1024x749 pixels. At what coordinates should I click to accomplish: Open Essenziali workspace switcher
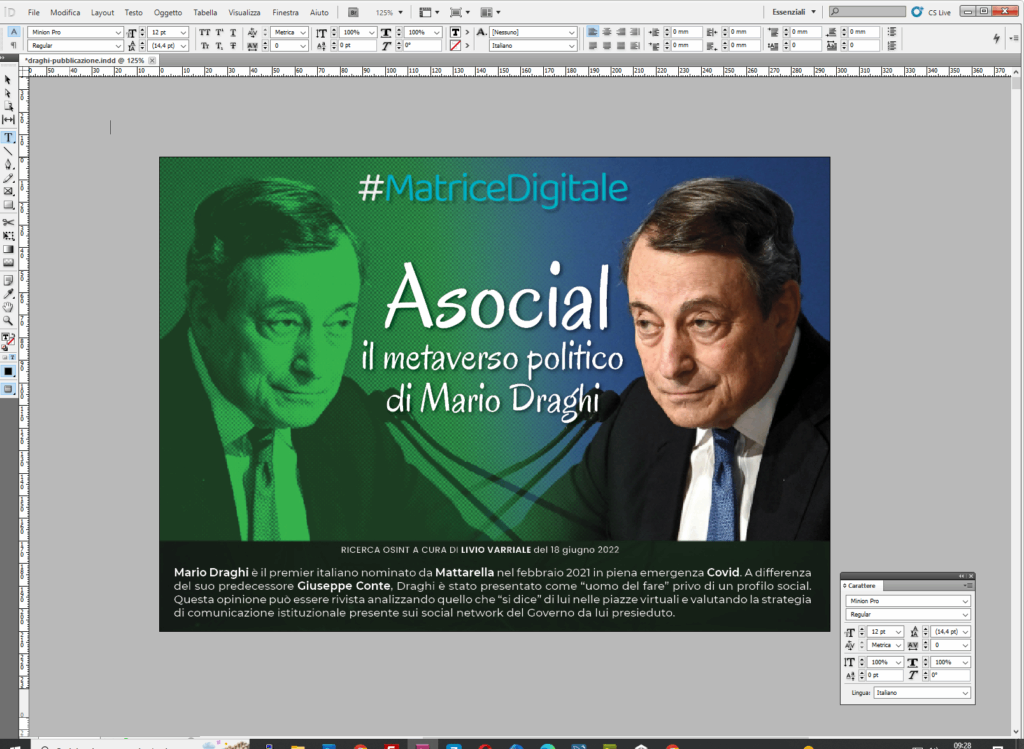[793, 12]
